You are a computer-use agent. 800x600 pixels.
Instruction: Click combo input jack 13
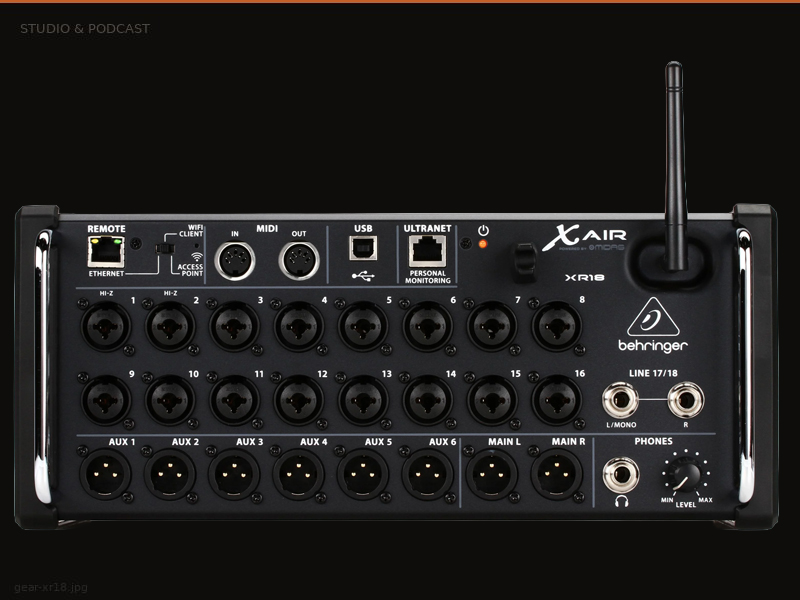point(363,401)
